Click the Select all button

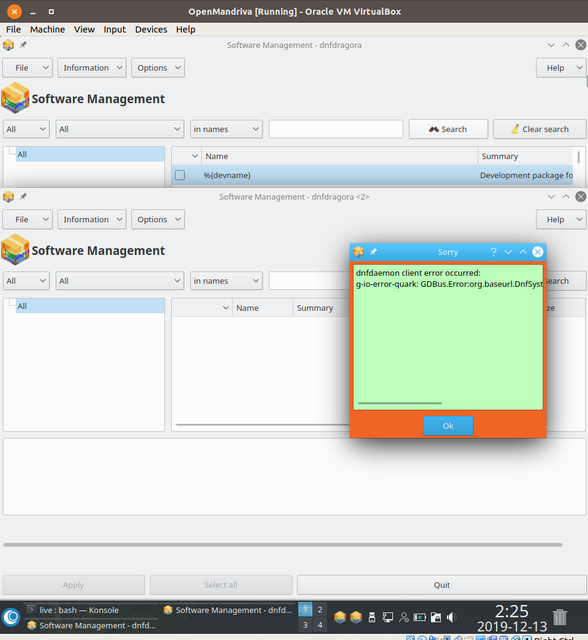pos(221,585)
